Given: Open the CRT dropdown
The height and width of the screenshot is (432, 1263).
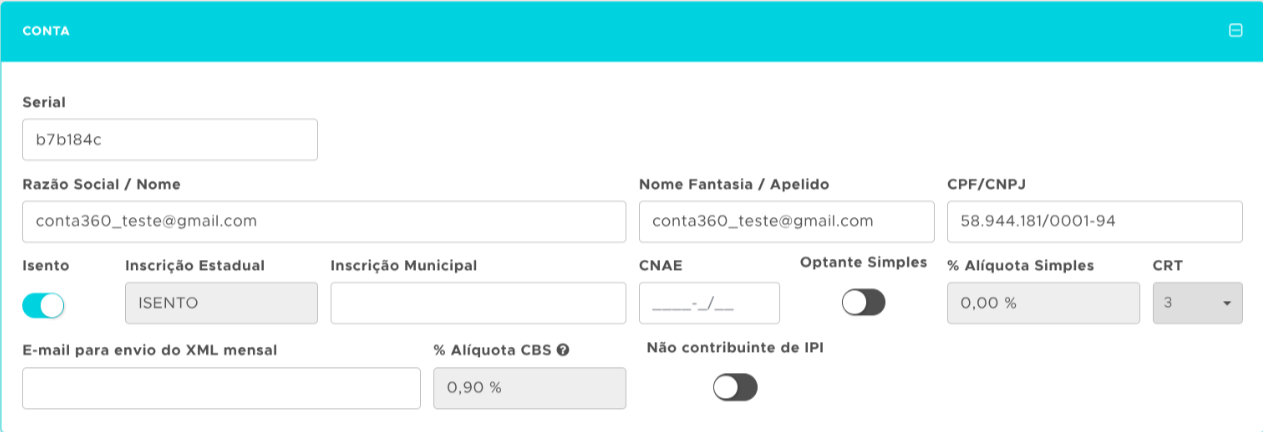Looking at the screenshot, I should coord(1197,303).
